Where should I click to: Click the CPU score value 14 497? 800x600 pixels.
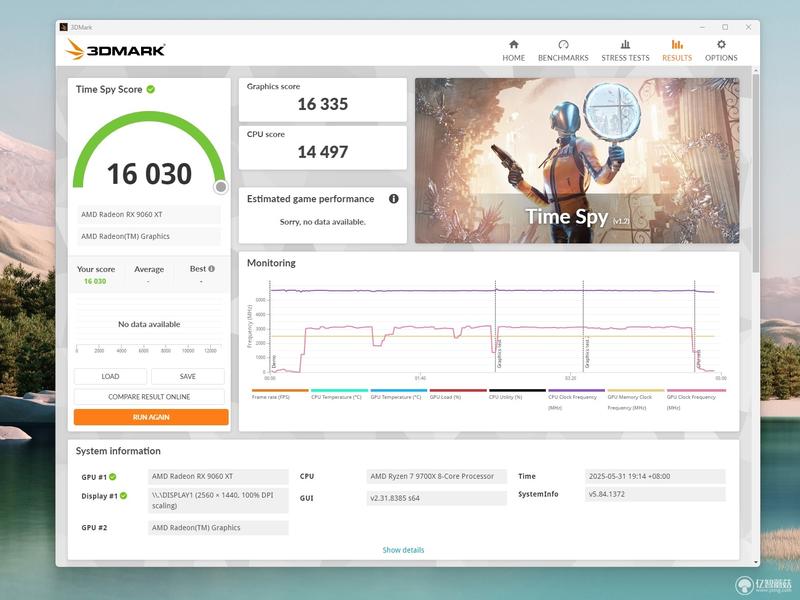pyautogui.click(x=322, y=152)
